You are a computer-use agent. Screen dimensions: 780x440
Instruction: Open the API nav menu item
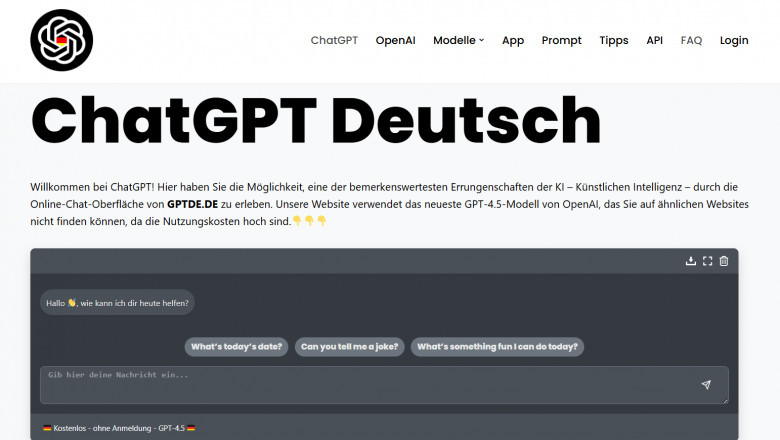655,40
